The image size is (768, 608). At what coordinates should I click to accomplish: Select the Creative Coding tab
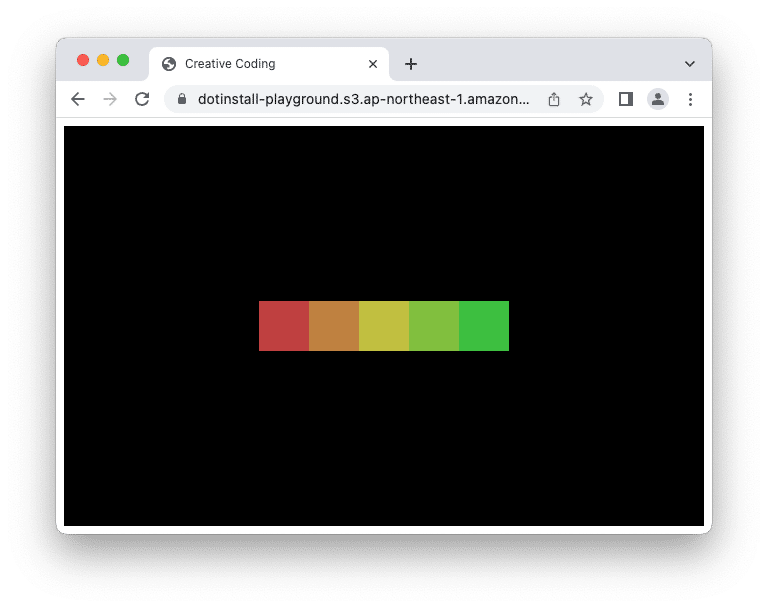pos(269,64)
